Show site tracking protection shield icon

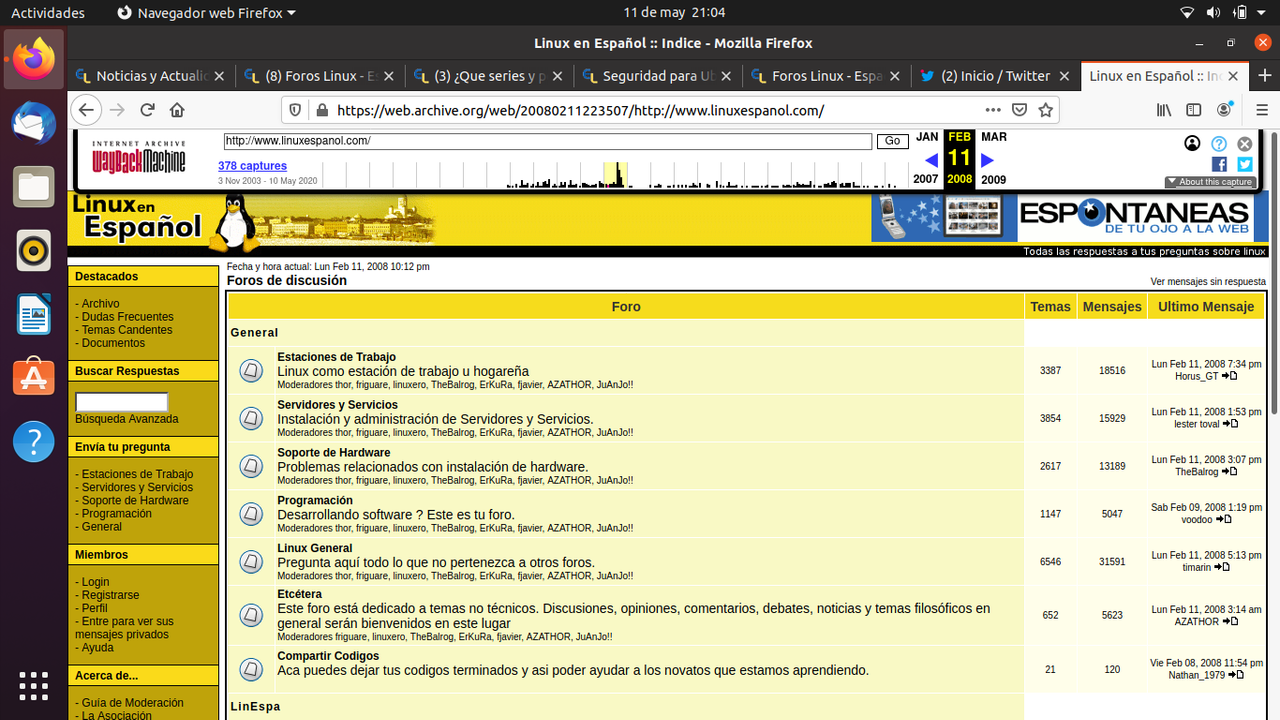coord(295,110)
